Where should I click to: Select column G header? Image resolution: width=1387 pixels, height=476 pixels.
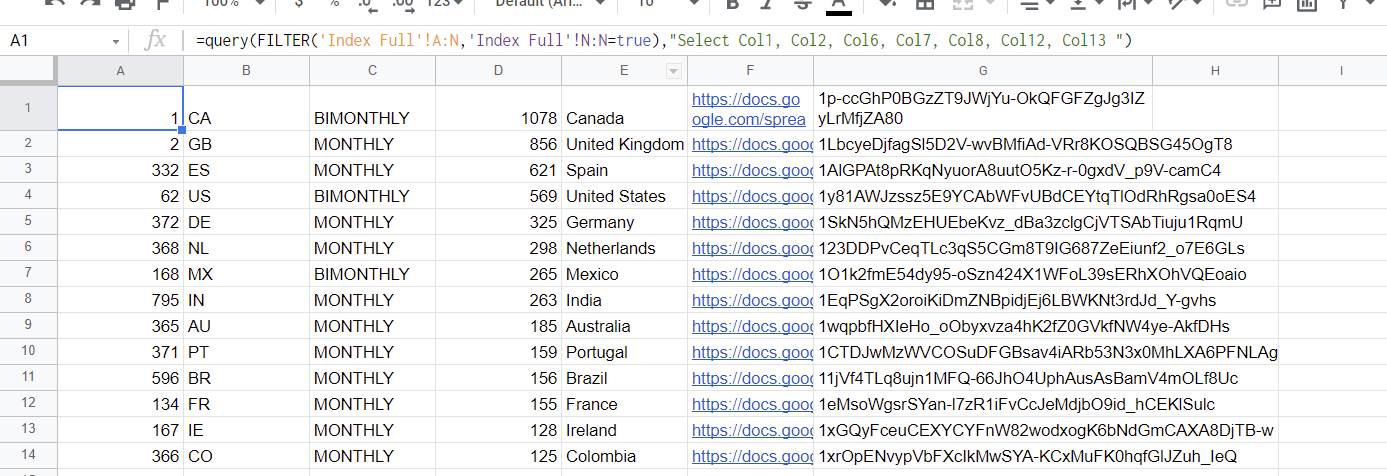coord(983,71)
